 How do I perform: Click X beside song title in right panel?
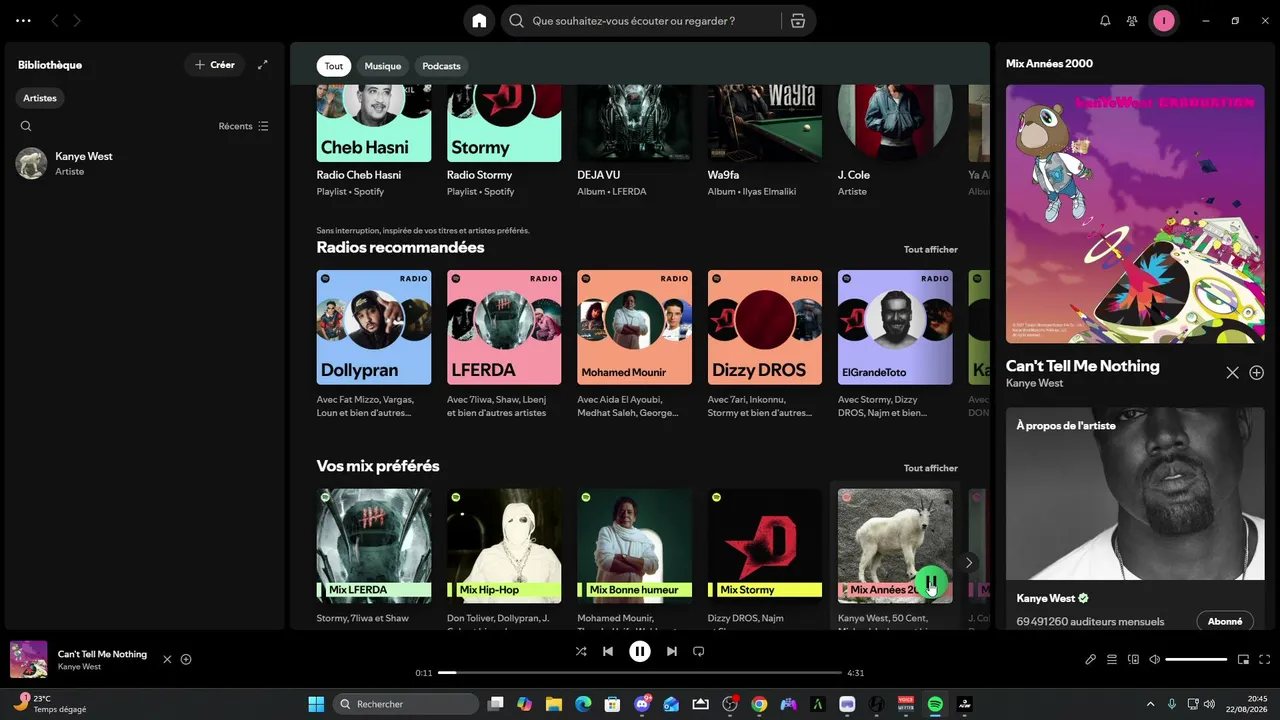click(1232, 373)
